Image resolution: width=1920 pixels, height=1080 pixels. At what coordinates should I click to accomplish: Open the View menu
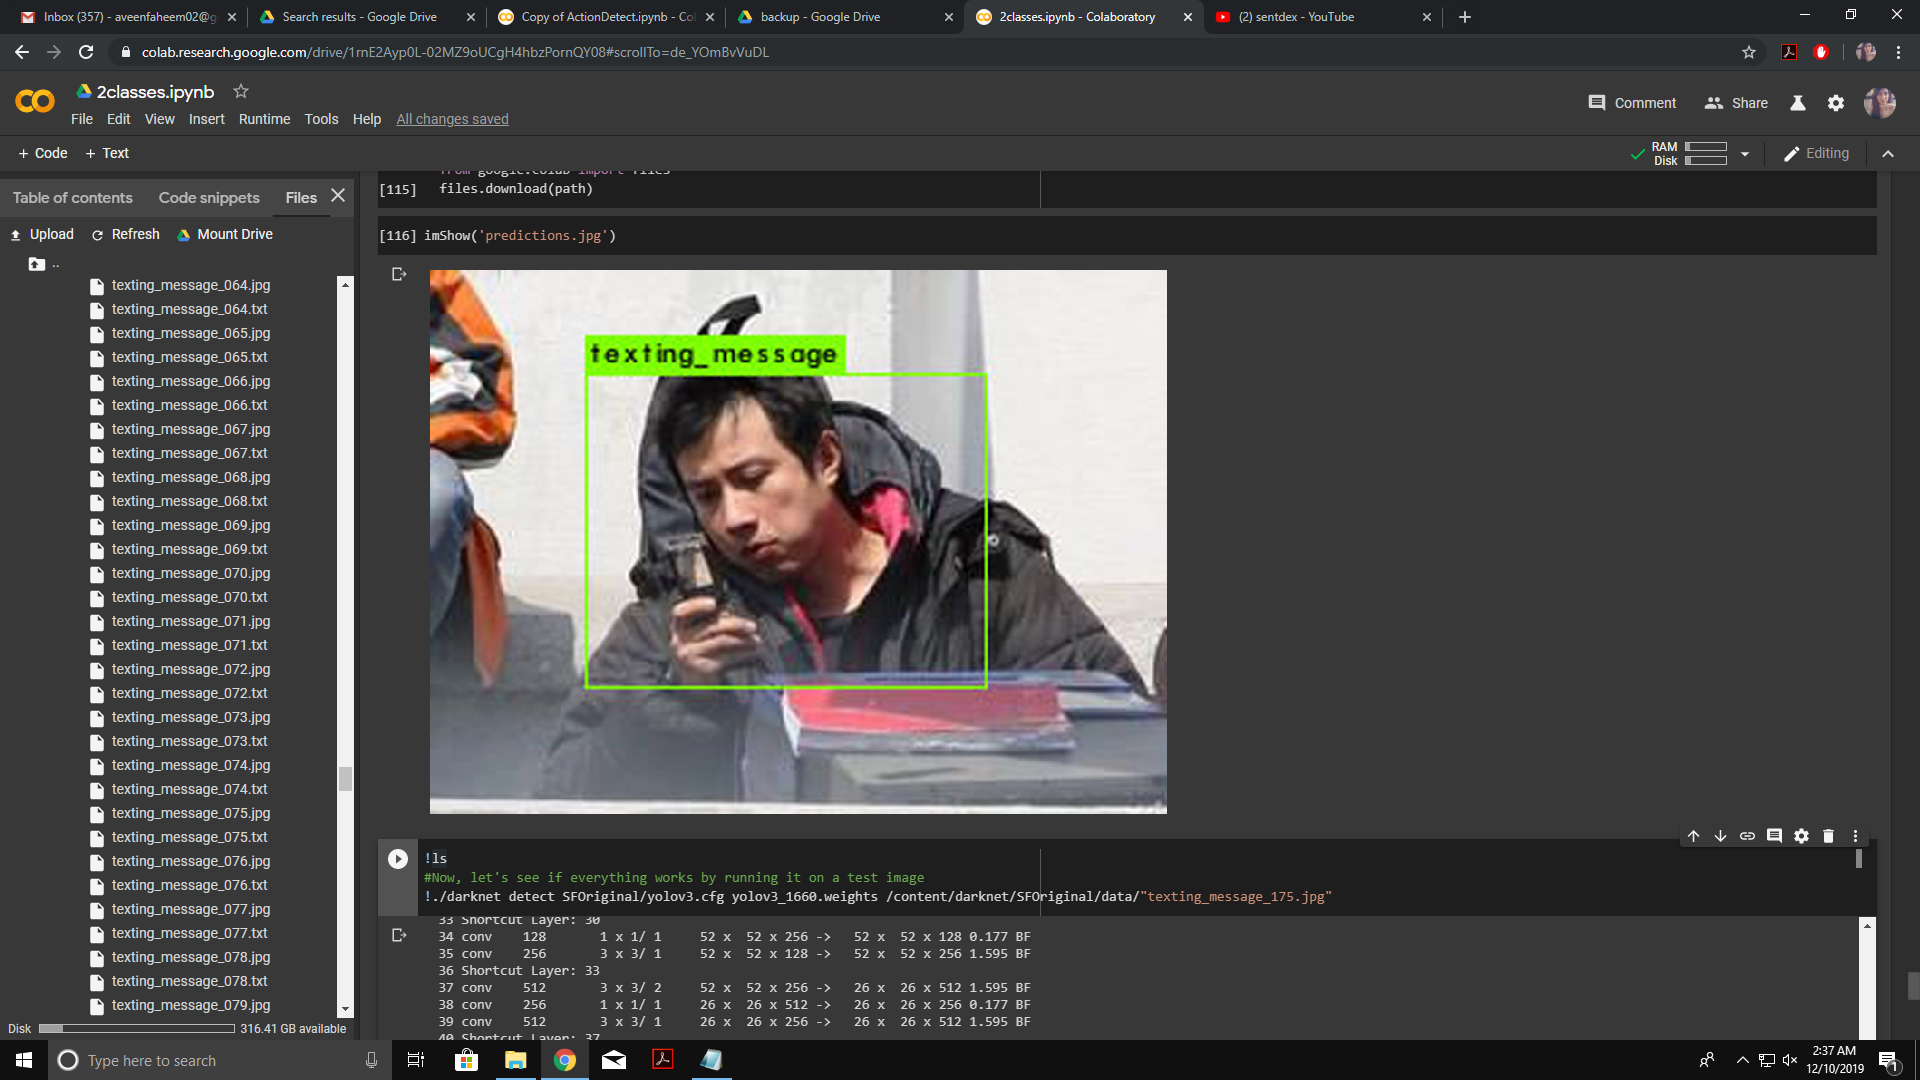tap(159, 119)
